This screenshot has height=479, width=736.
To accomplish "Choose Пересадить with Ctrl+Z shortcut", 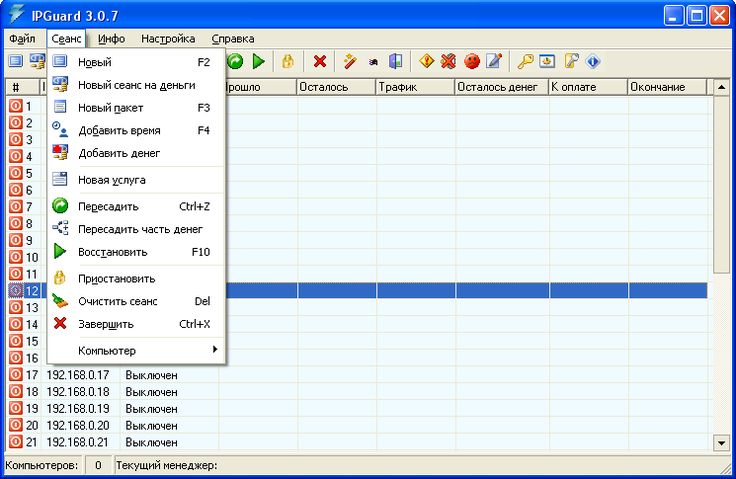I will 136,206.
